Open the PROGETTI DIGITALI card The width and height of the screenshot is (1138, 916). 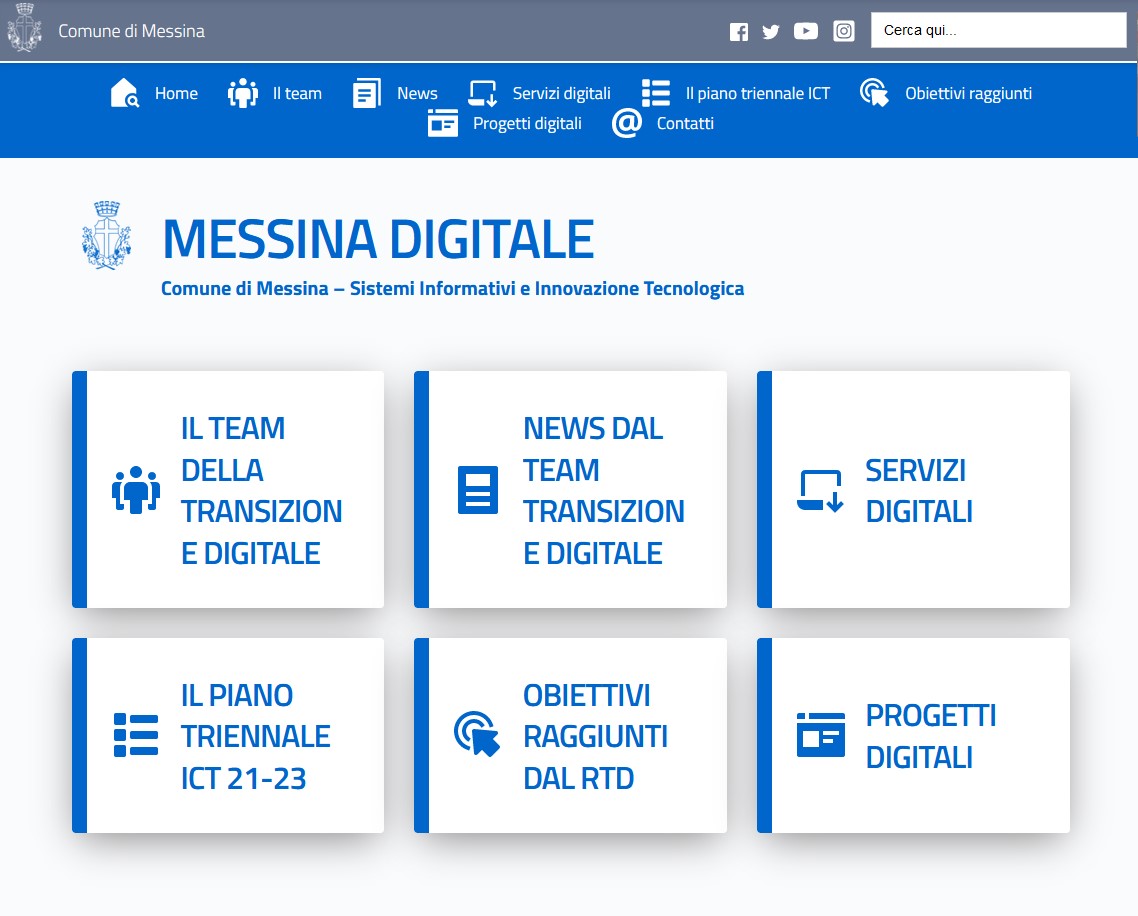(x=913, y=735)
